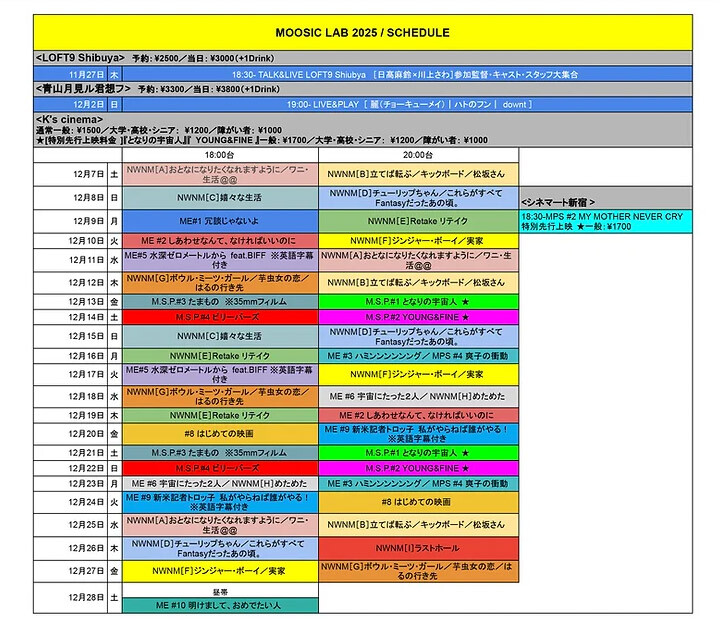This screenshot has height=641, width=720.
Task: Click NWNM[G] in the 12月27日 20:00 slot
Action: 418,571
